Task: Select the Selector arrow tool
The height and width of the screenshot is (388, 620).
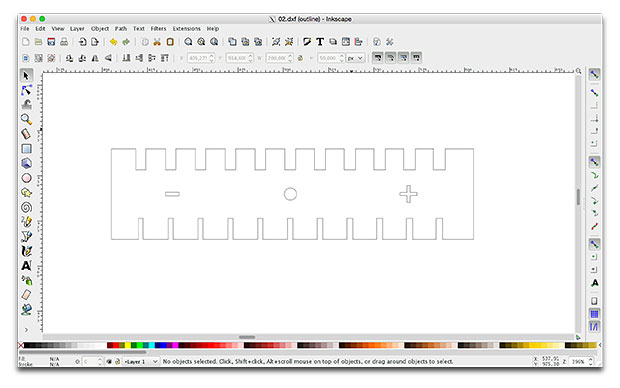Action: pos(26,75)
